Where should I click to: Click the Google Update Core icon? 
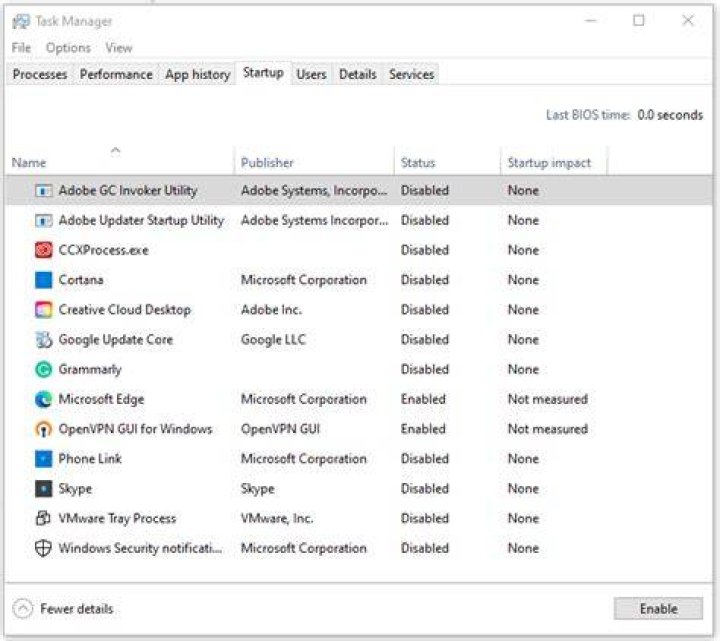tap(44, 339)
